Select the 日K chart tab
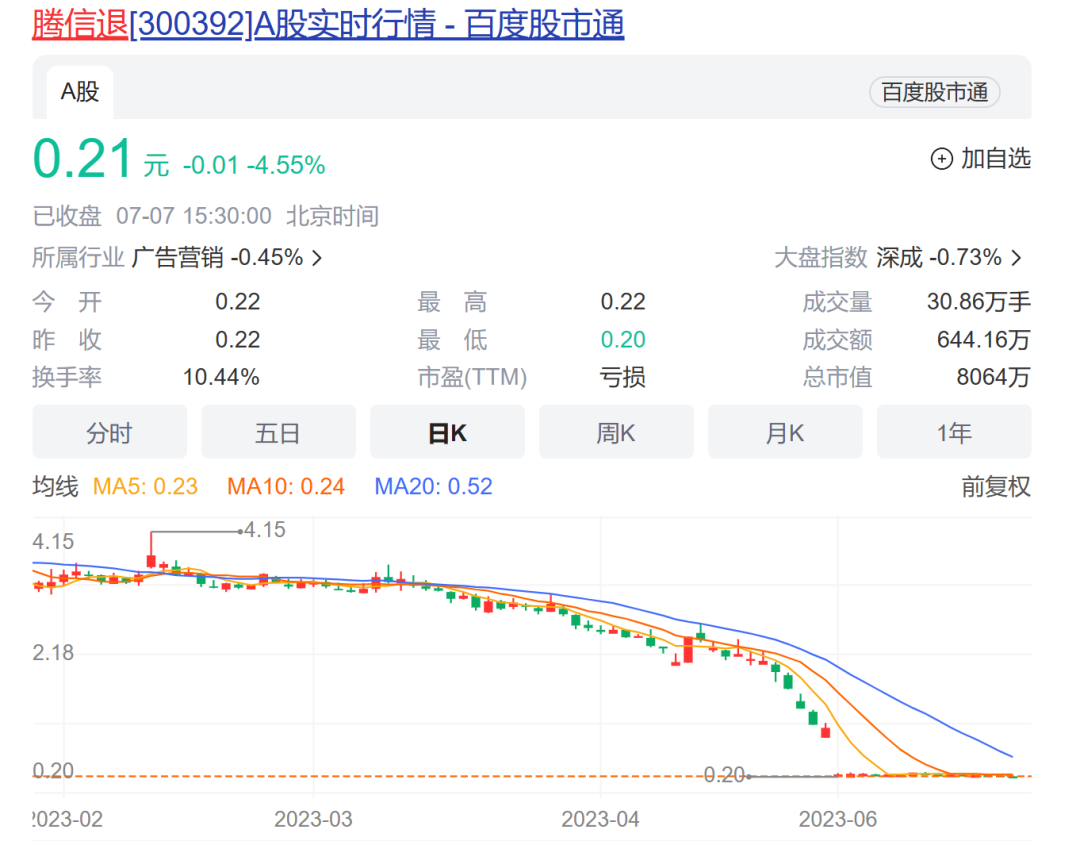The height and width of the screenshot is (841, 1080). coord(447,433)
